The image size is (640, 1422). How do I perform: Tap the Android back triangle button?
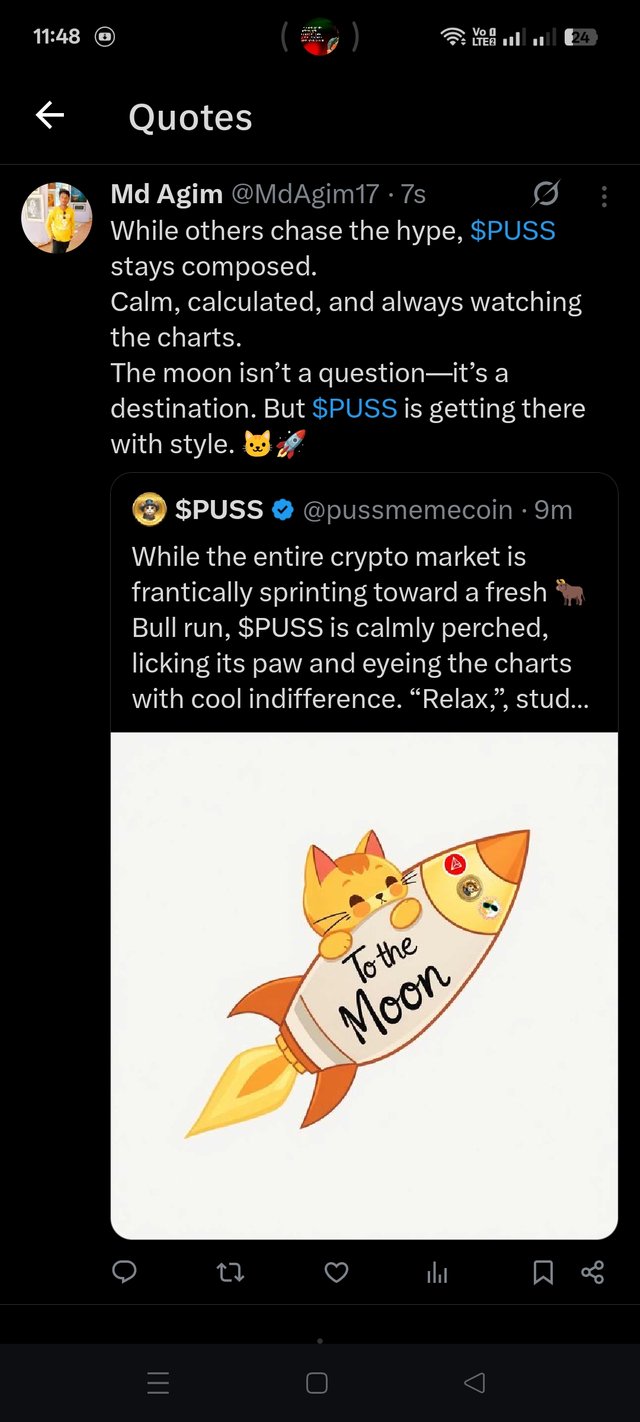pyautogui.click(x=475, y=1383)
